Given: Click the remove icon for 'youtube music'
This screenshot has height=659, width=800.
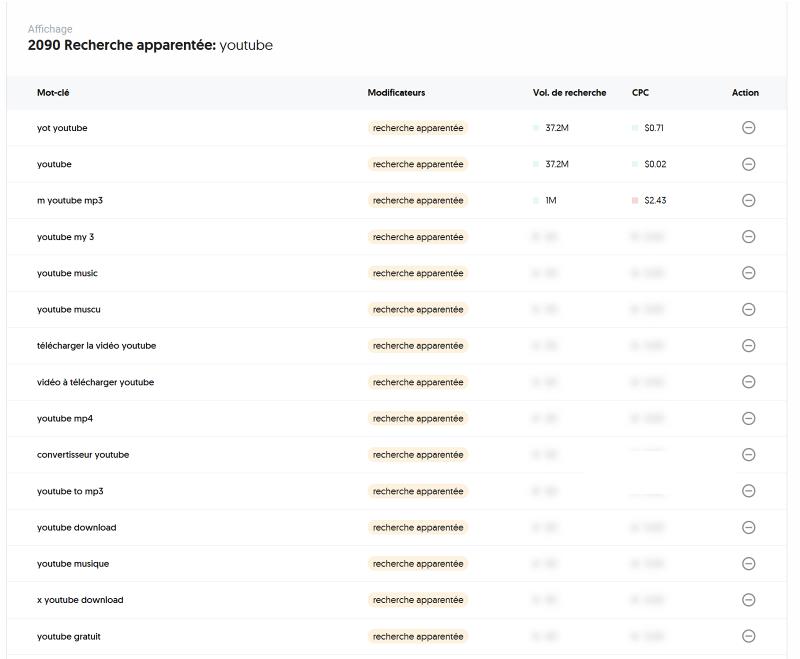Looking at the screenshot, I should (x=748, y=273).
